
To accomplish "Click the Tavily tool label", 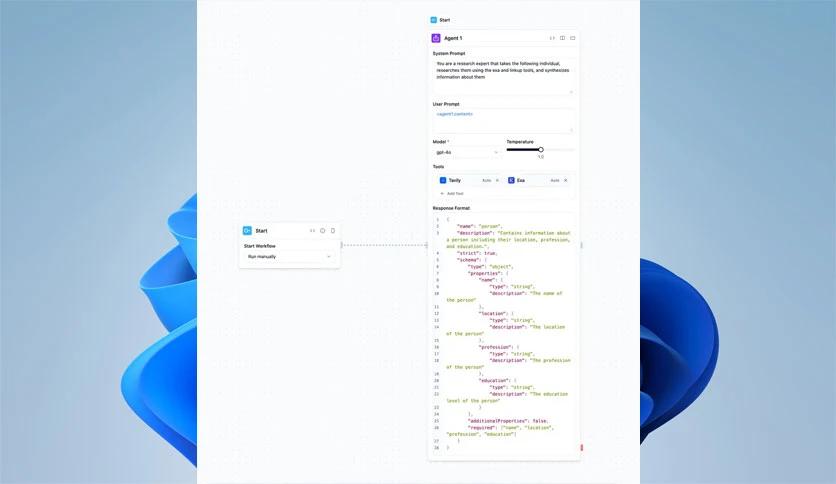I will (x=454, y=180).
